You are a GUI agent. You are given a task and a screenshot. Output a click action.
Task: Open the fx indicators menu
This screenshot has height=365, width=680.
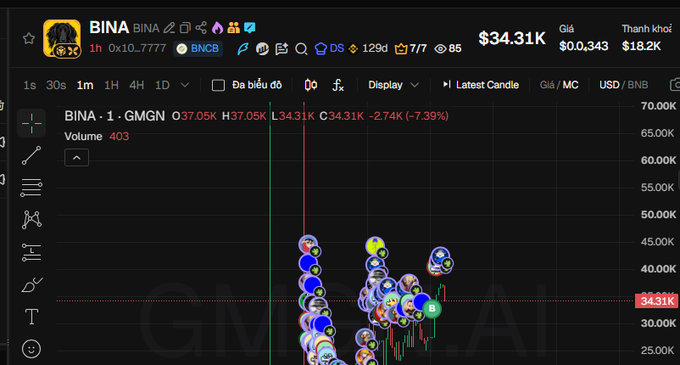(338, 85)
